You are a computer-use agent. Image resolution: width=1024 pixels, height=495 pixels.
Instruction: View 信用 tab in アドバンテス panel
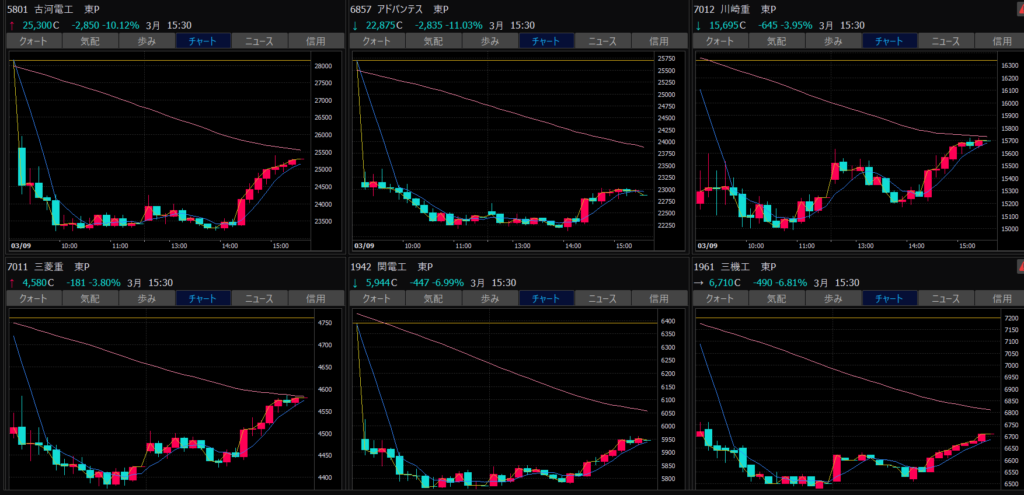[x=657, y=41]
